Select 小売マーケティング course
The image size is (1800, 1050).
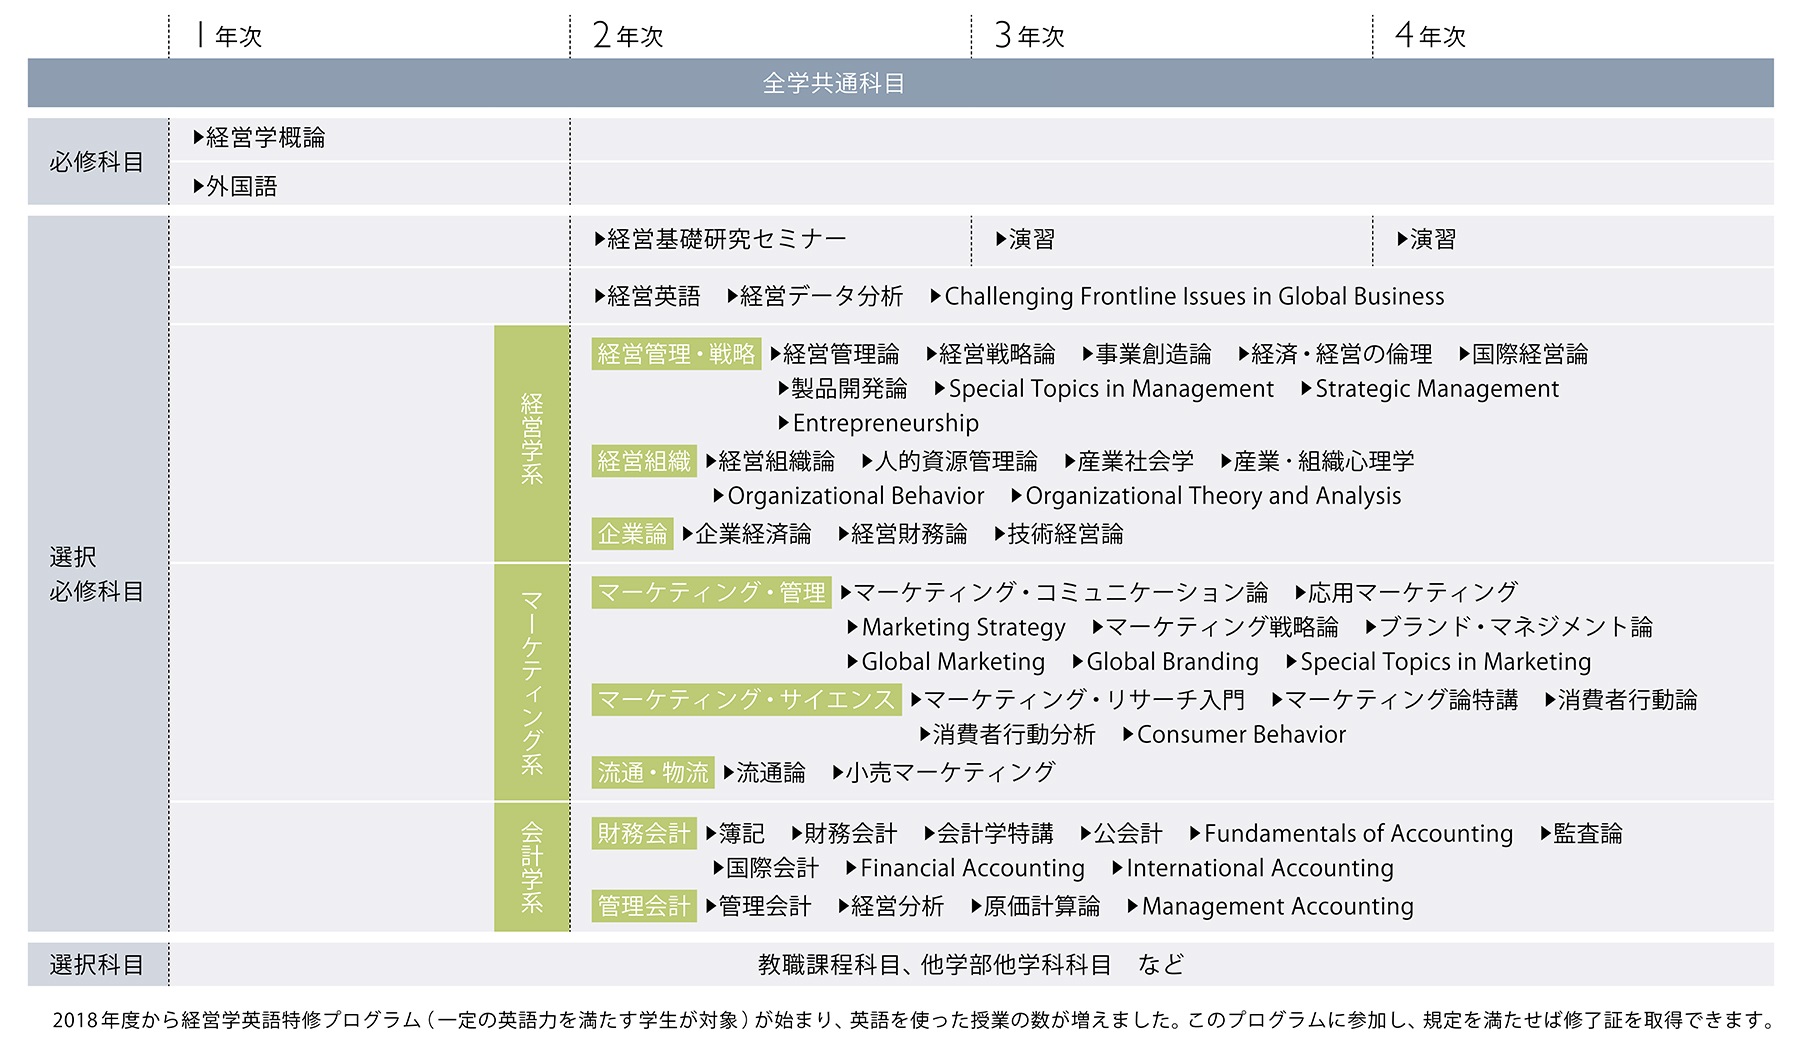pos(944,773)
